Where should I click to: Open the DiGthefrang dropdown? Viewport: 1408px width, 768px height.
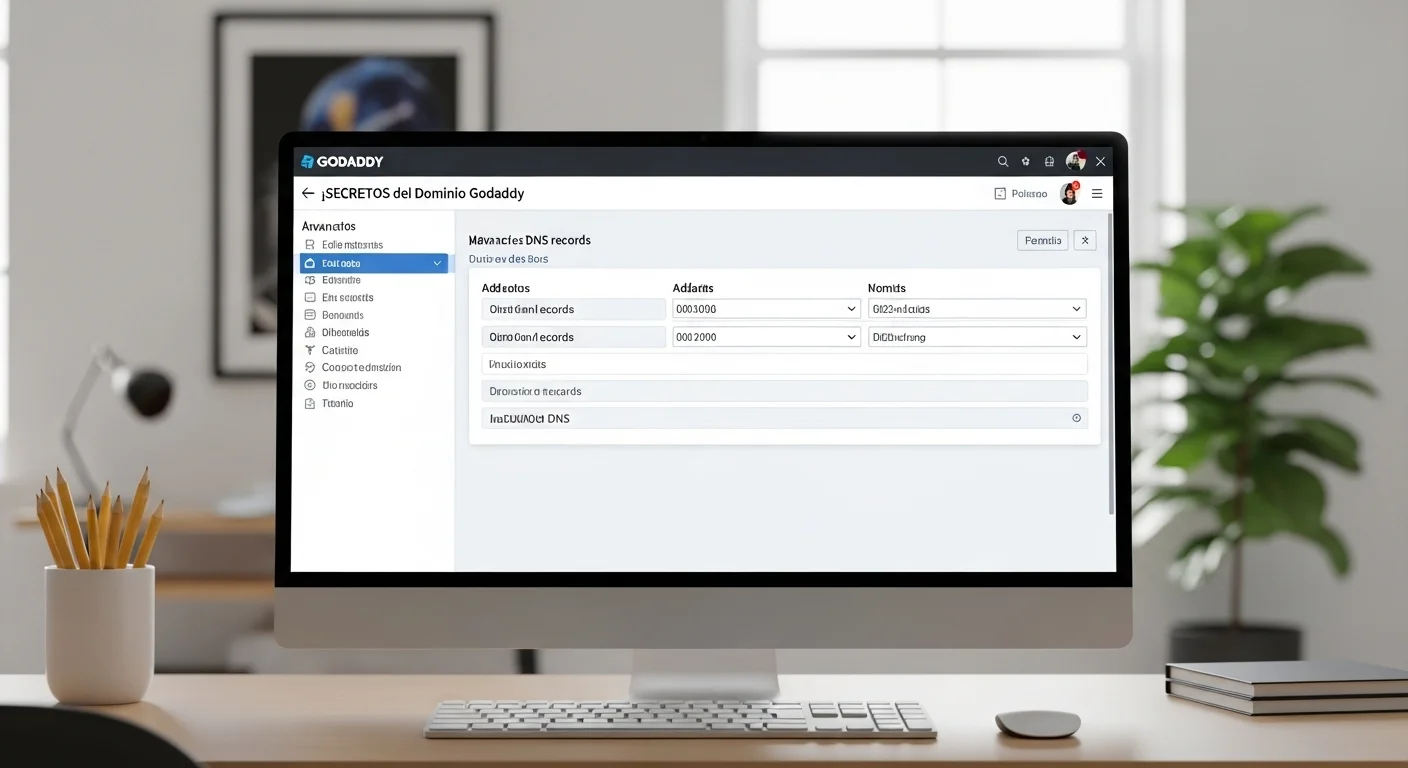click(x=977, y=337)
